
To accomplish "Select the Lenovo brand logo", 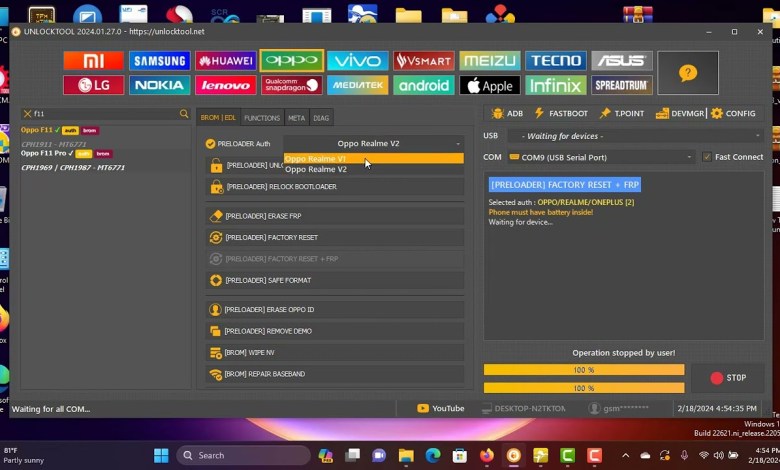I will [x=226, y=85].
